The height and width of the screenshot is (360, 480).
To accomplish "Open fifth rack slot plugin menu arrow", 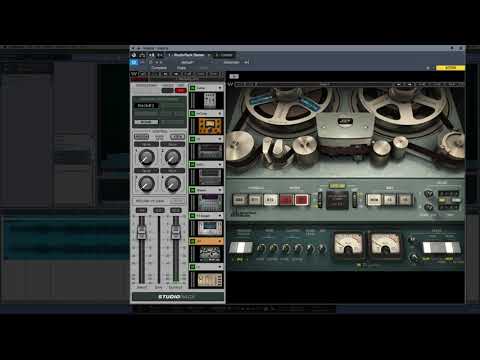I will (220, 190).
